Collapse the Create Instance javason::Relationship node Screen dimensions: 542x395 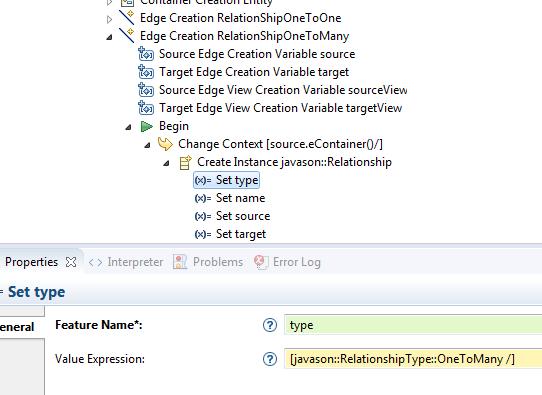166,163
